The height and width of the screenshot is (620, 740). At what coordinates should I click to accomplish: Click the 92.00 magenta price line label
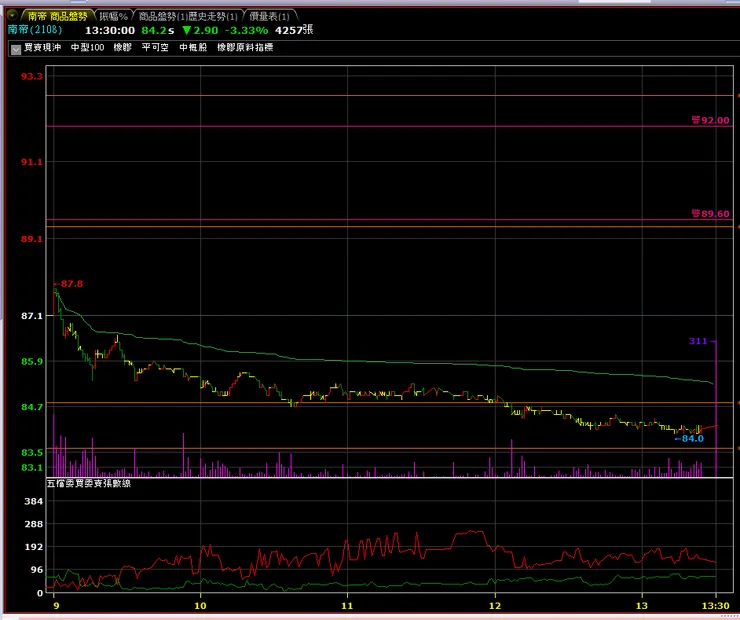click(x=710, y=120)
